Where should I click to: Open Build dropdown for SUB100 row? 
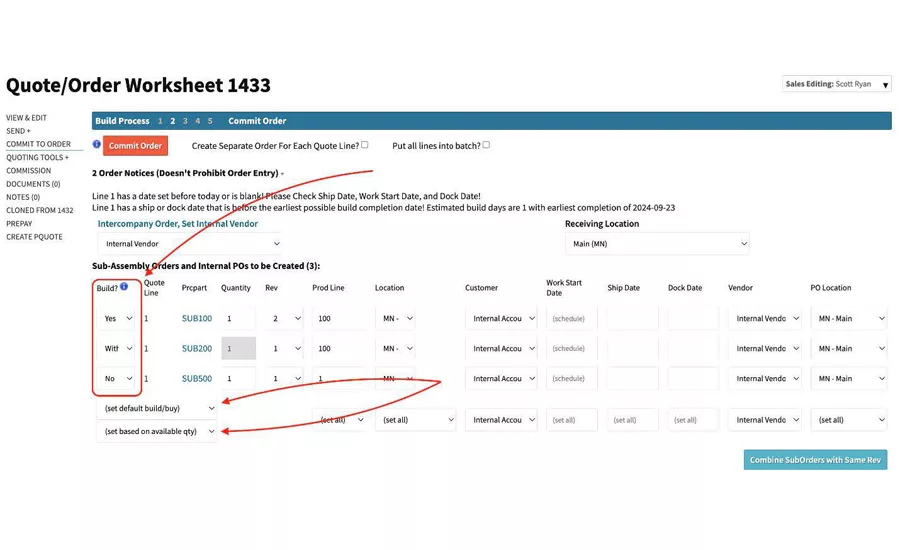(x=117, y=318)
